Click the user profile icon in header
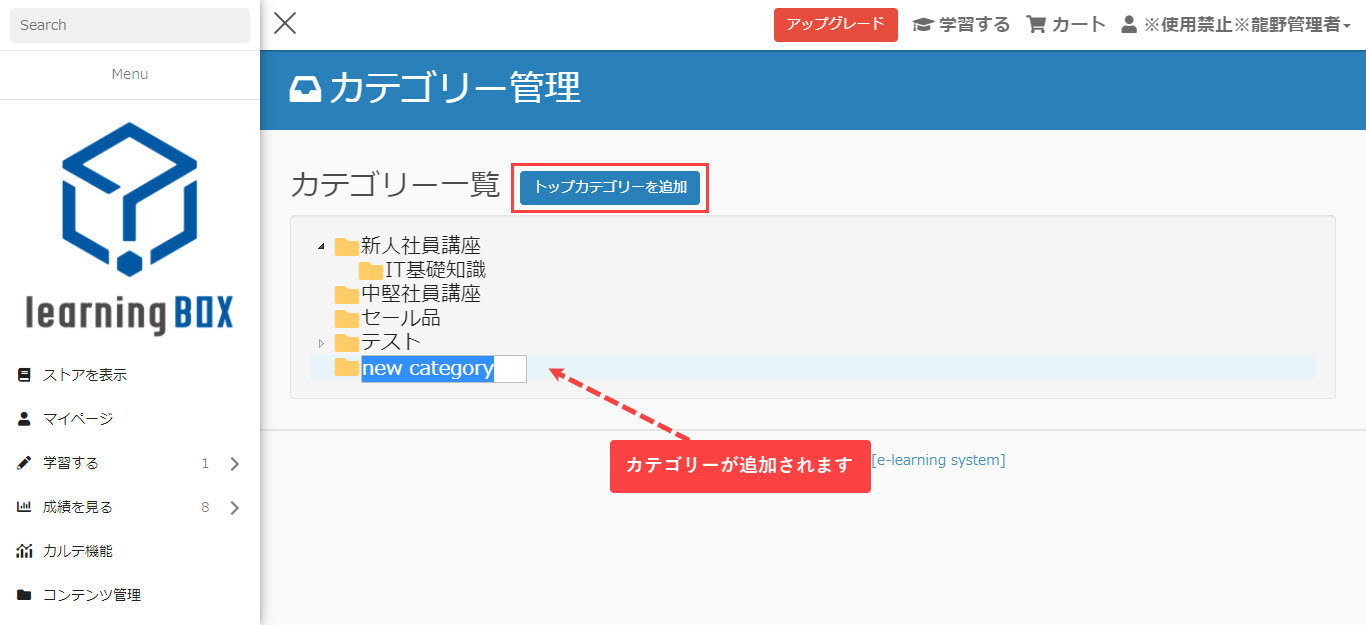Viewport: 1366px width, 625px height. tap(1129, 25)
